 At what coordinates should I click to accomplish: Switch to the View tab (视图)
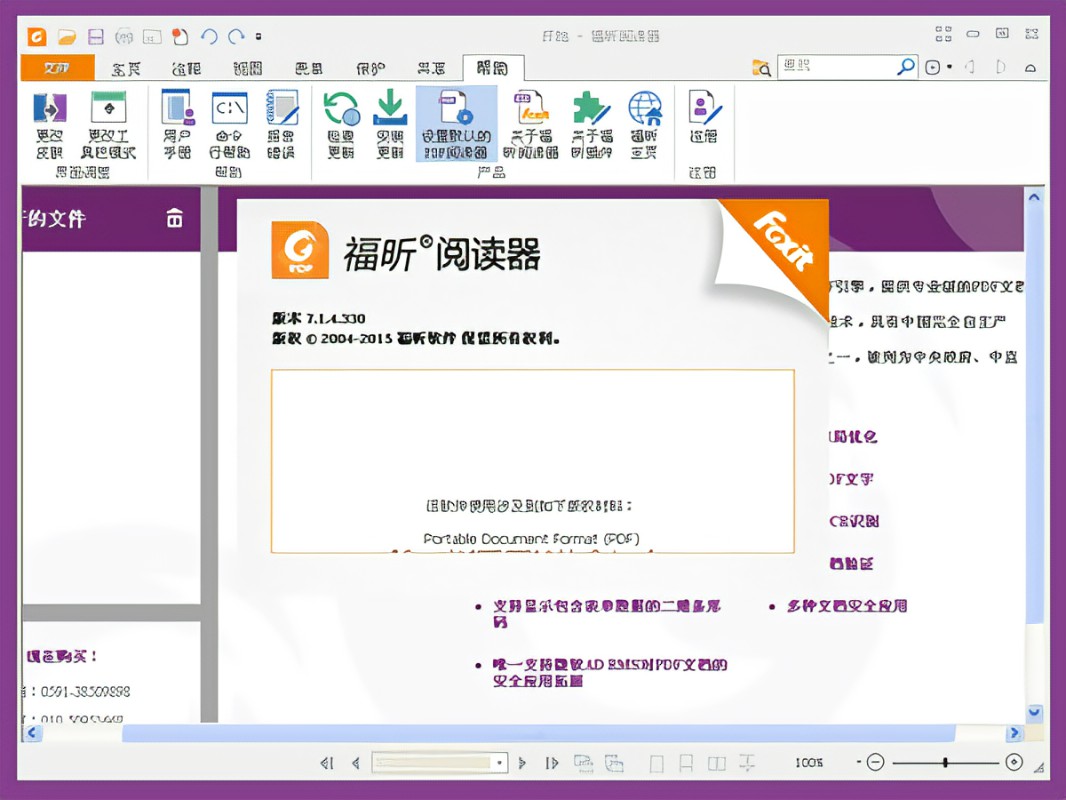pyautogui.click(x=247, y=69)
